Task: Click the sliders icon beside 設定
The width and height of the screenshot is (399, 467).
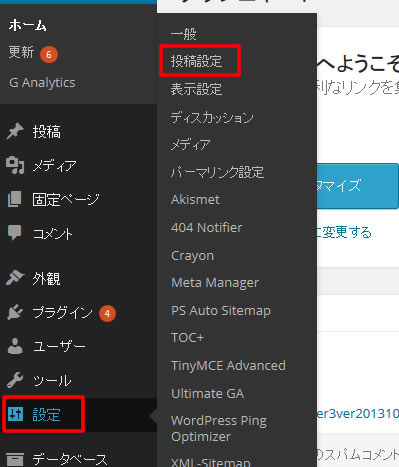Action: (15, 414)
